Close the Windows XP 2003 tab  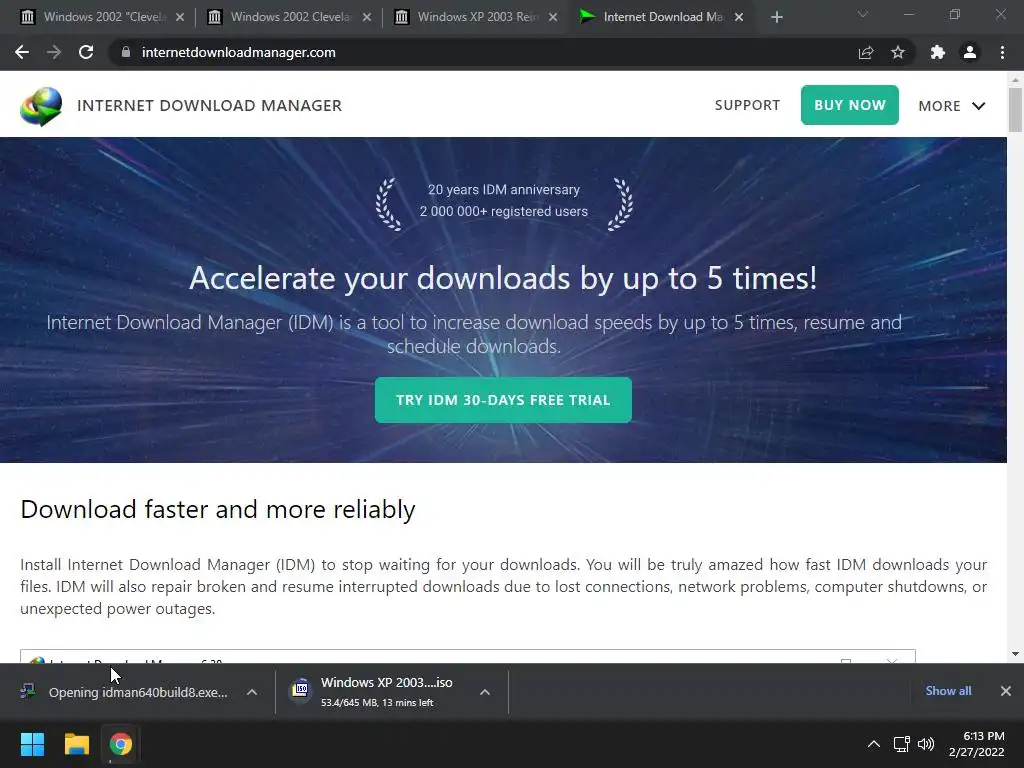(x=553, y=17)
